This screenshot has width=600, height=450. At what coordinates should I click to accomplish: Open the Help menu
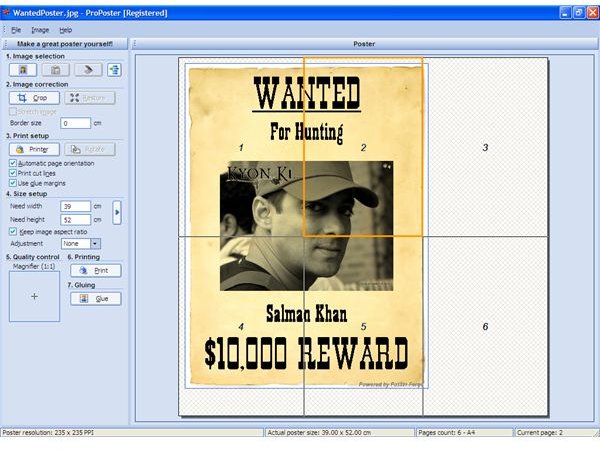coord(65,30)
